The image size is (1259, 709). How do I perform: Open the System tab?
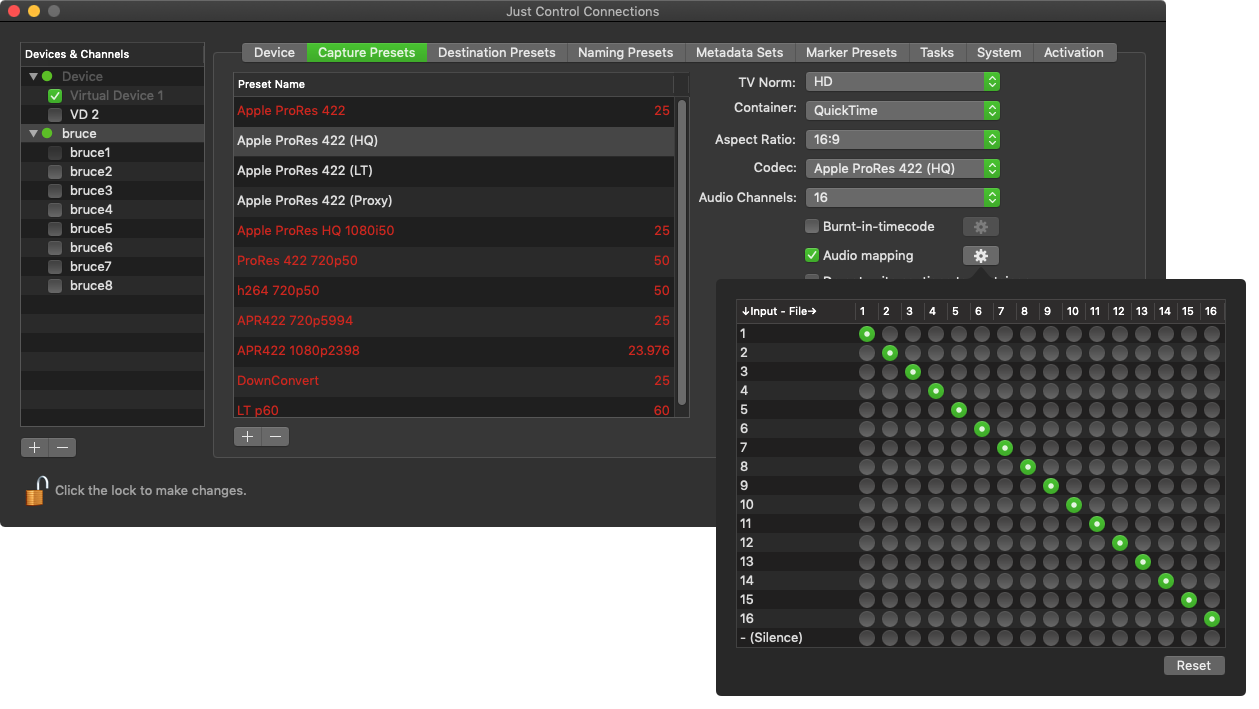999,52
